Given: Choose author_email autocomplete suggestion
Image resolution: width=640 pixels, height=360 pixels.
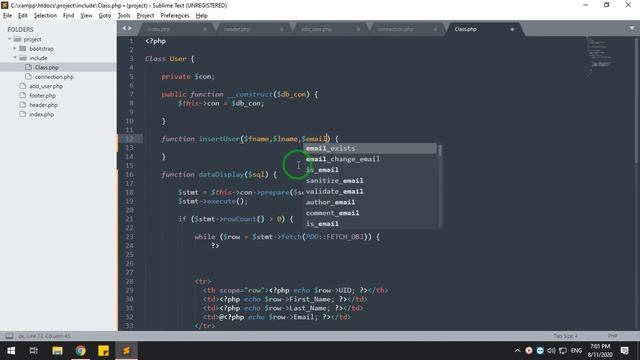Looking at the screenshot, I should [370, 202].
